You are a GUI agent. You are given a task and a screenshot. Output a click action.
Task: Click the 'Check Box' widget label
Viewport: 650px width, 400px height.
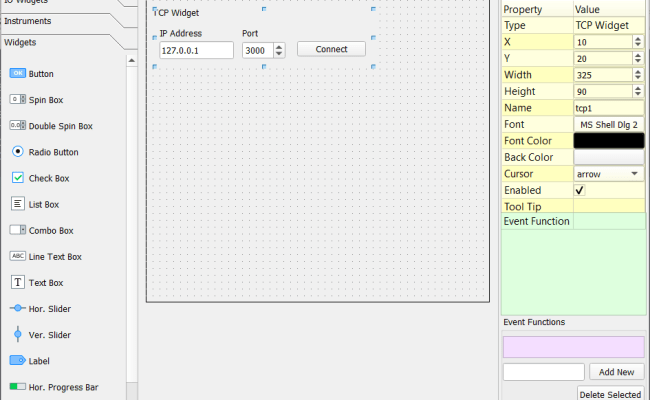tap(49, 178)
